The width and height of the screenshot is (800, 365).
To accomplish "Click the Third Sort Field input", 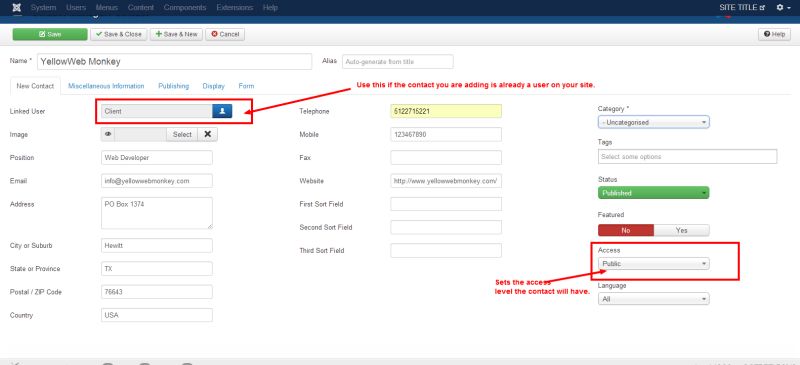I will (x=446, y=251).
